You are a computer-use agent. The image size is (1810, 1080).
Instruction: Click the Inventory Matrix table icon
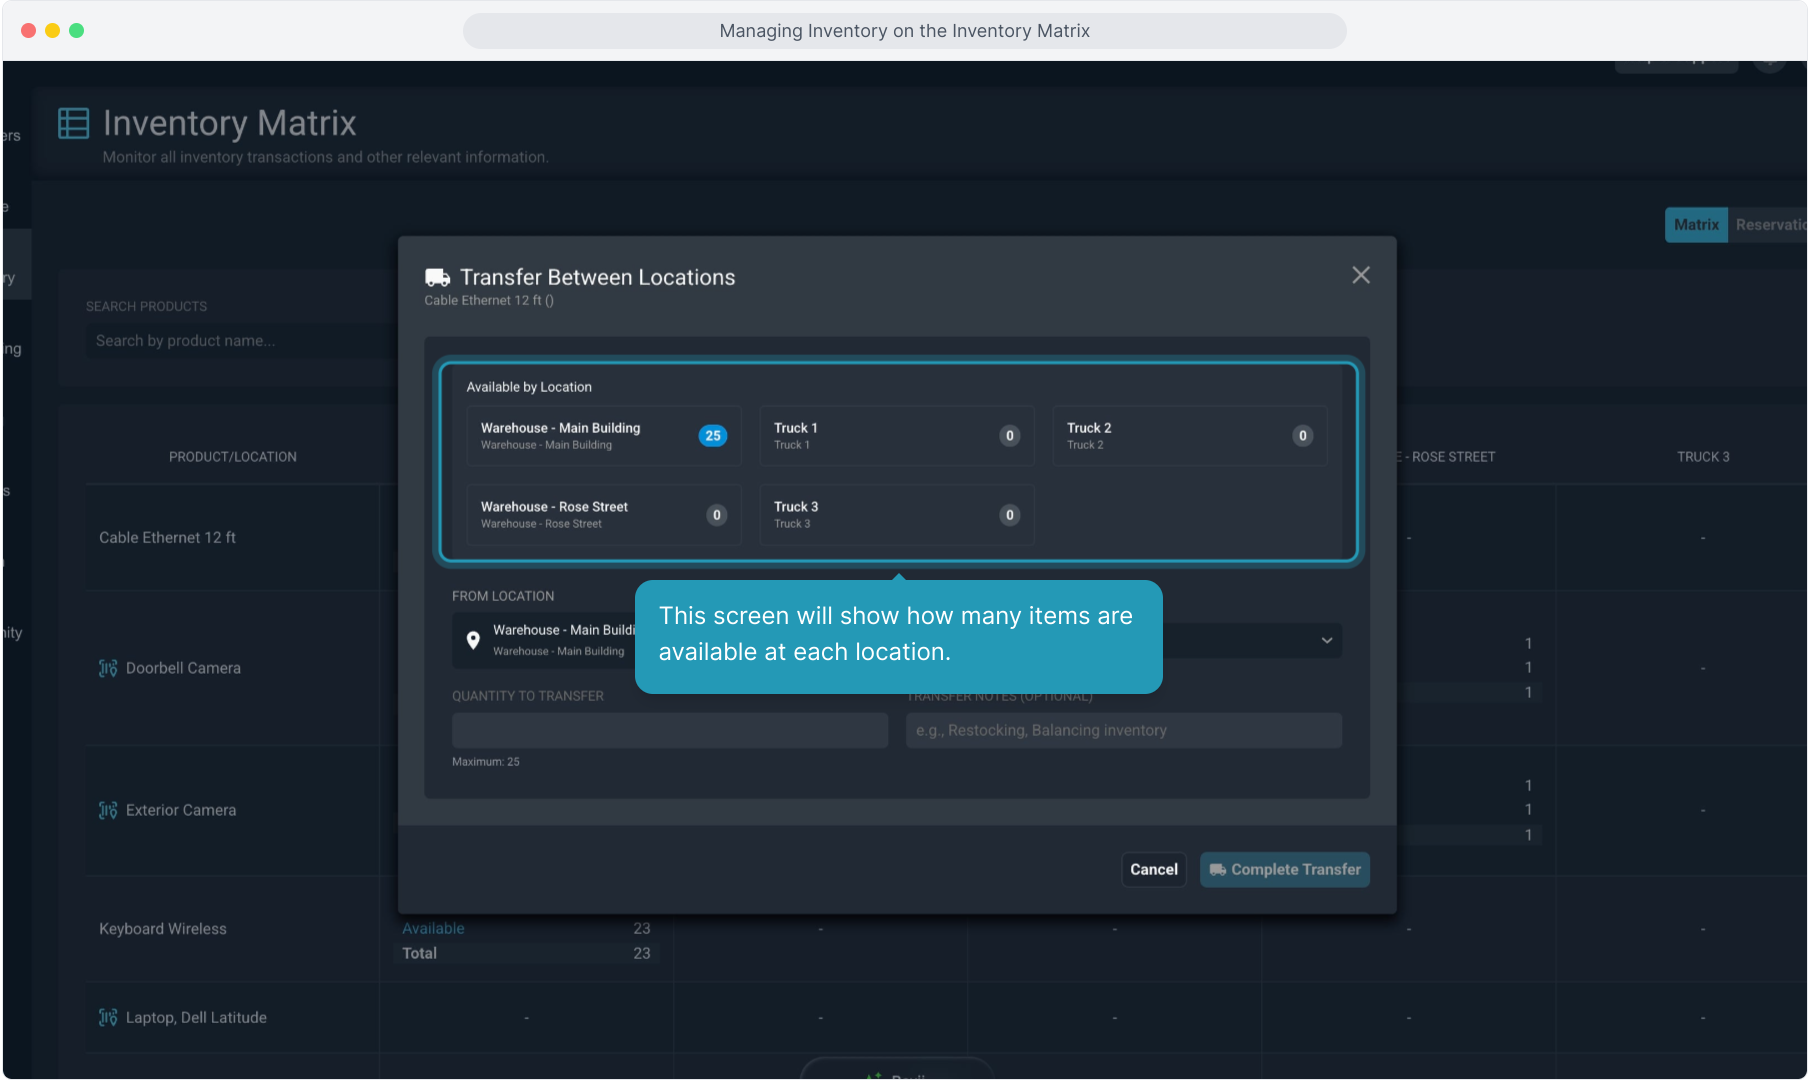(74, 123)
